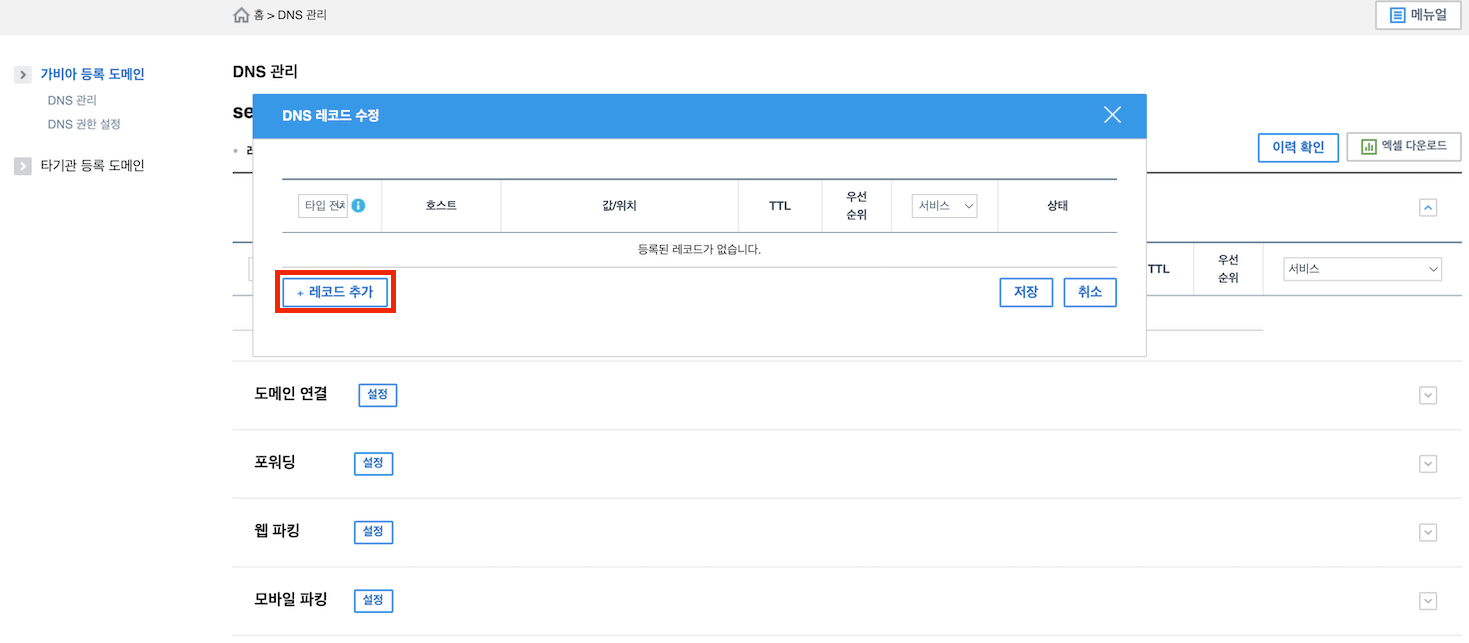1469x643 pixels.
Task: Click the 상태 column header
Action: 1057,206
